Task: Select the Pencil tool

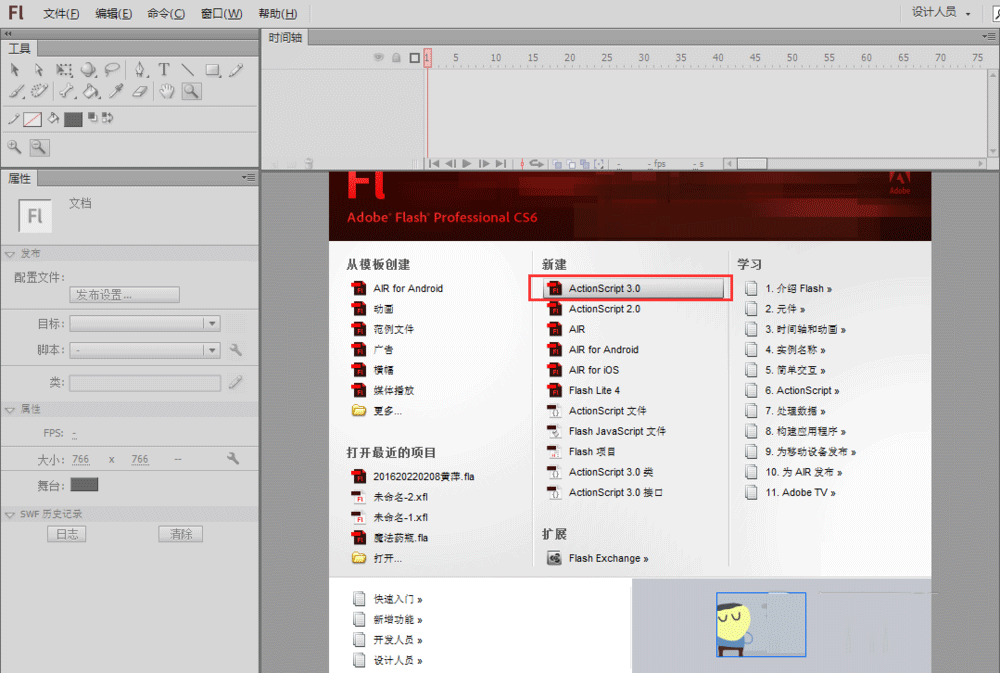Action: pos(236,70)
